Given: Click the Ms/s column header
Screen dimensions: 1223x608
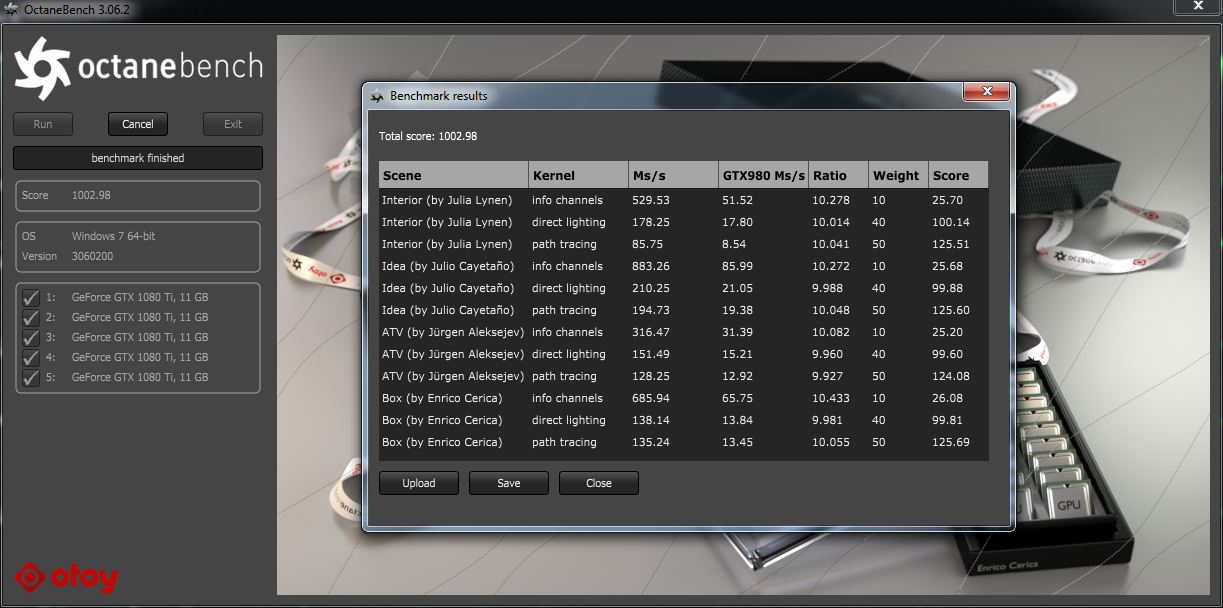Looking at the screenshot, I should [x=673, y=175].
